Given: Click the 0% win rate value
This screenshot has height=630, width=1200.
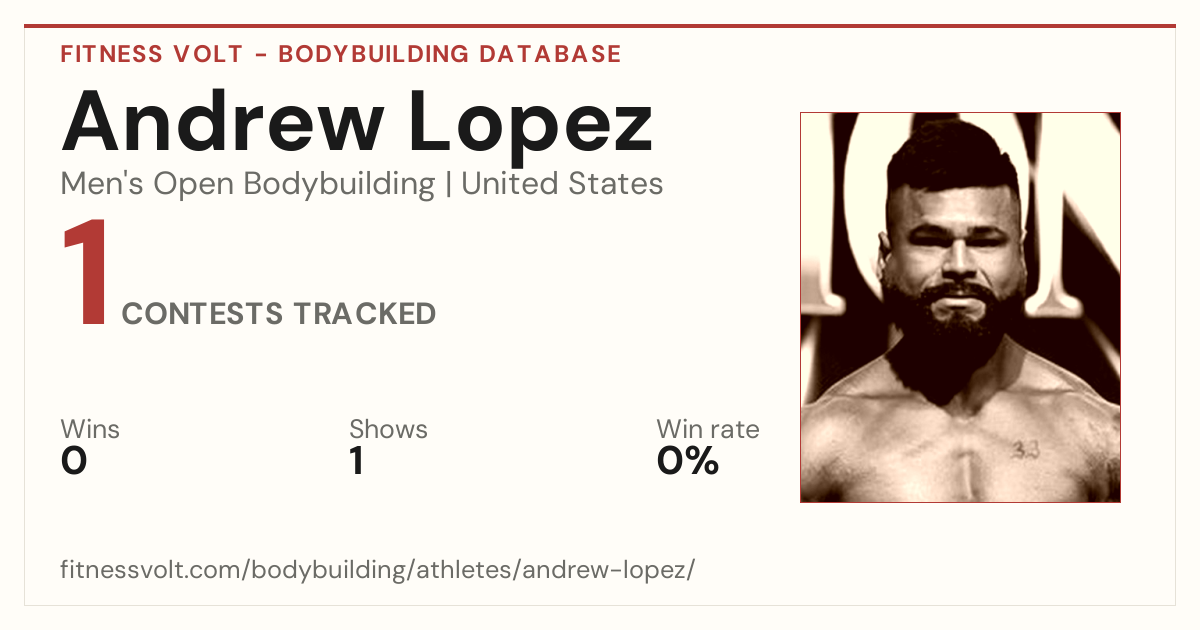Looking at the screenshot, I should (688, 462).
